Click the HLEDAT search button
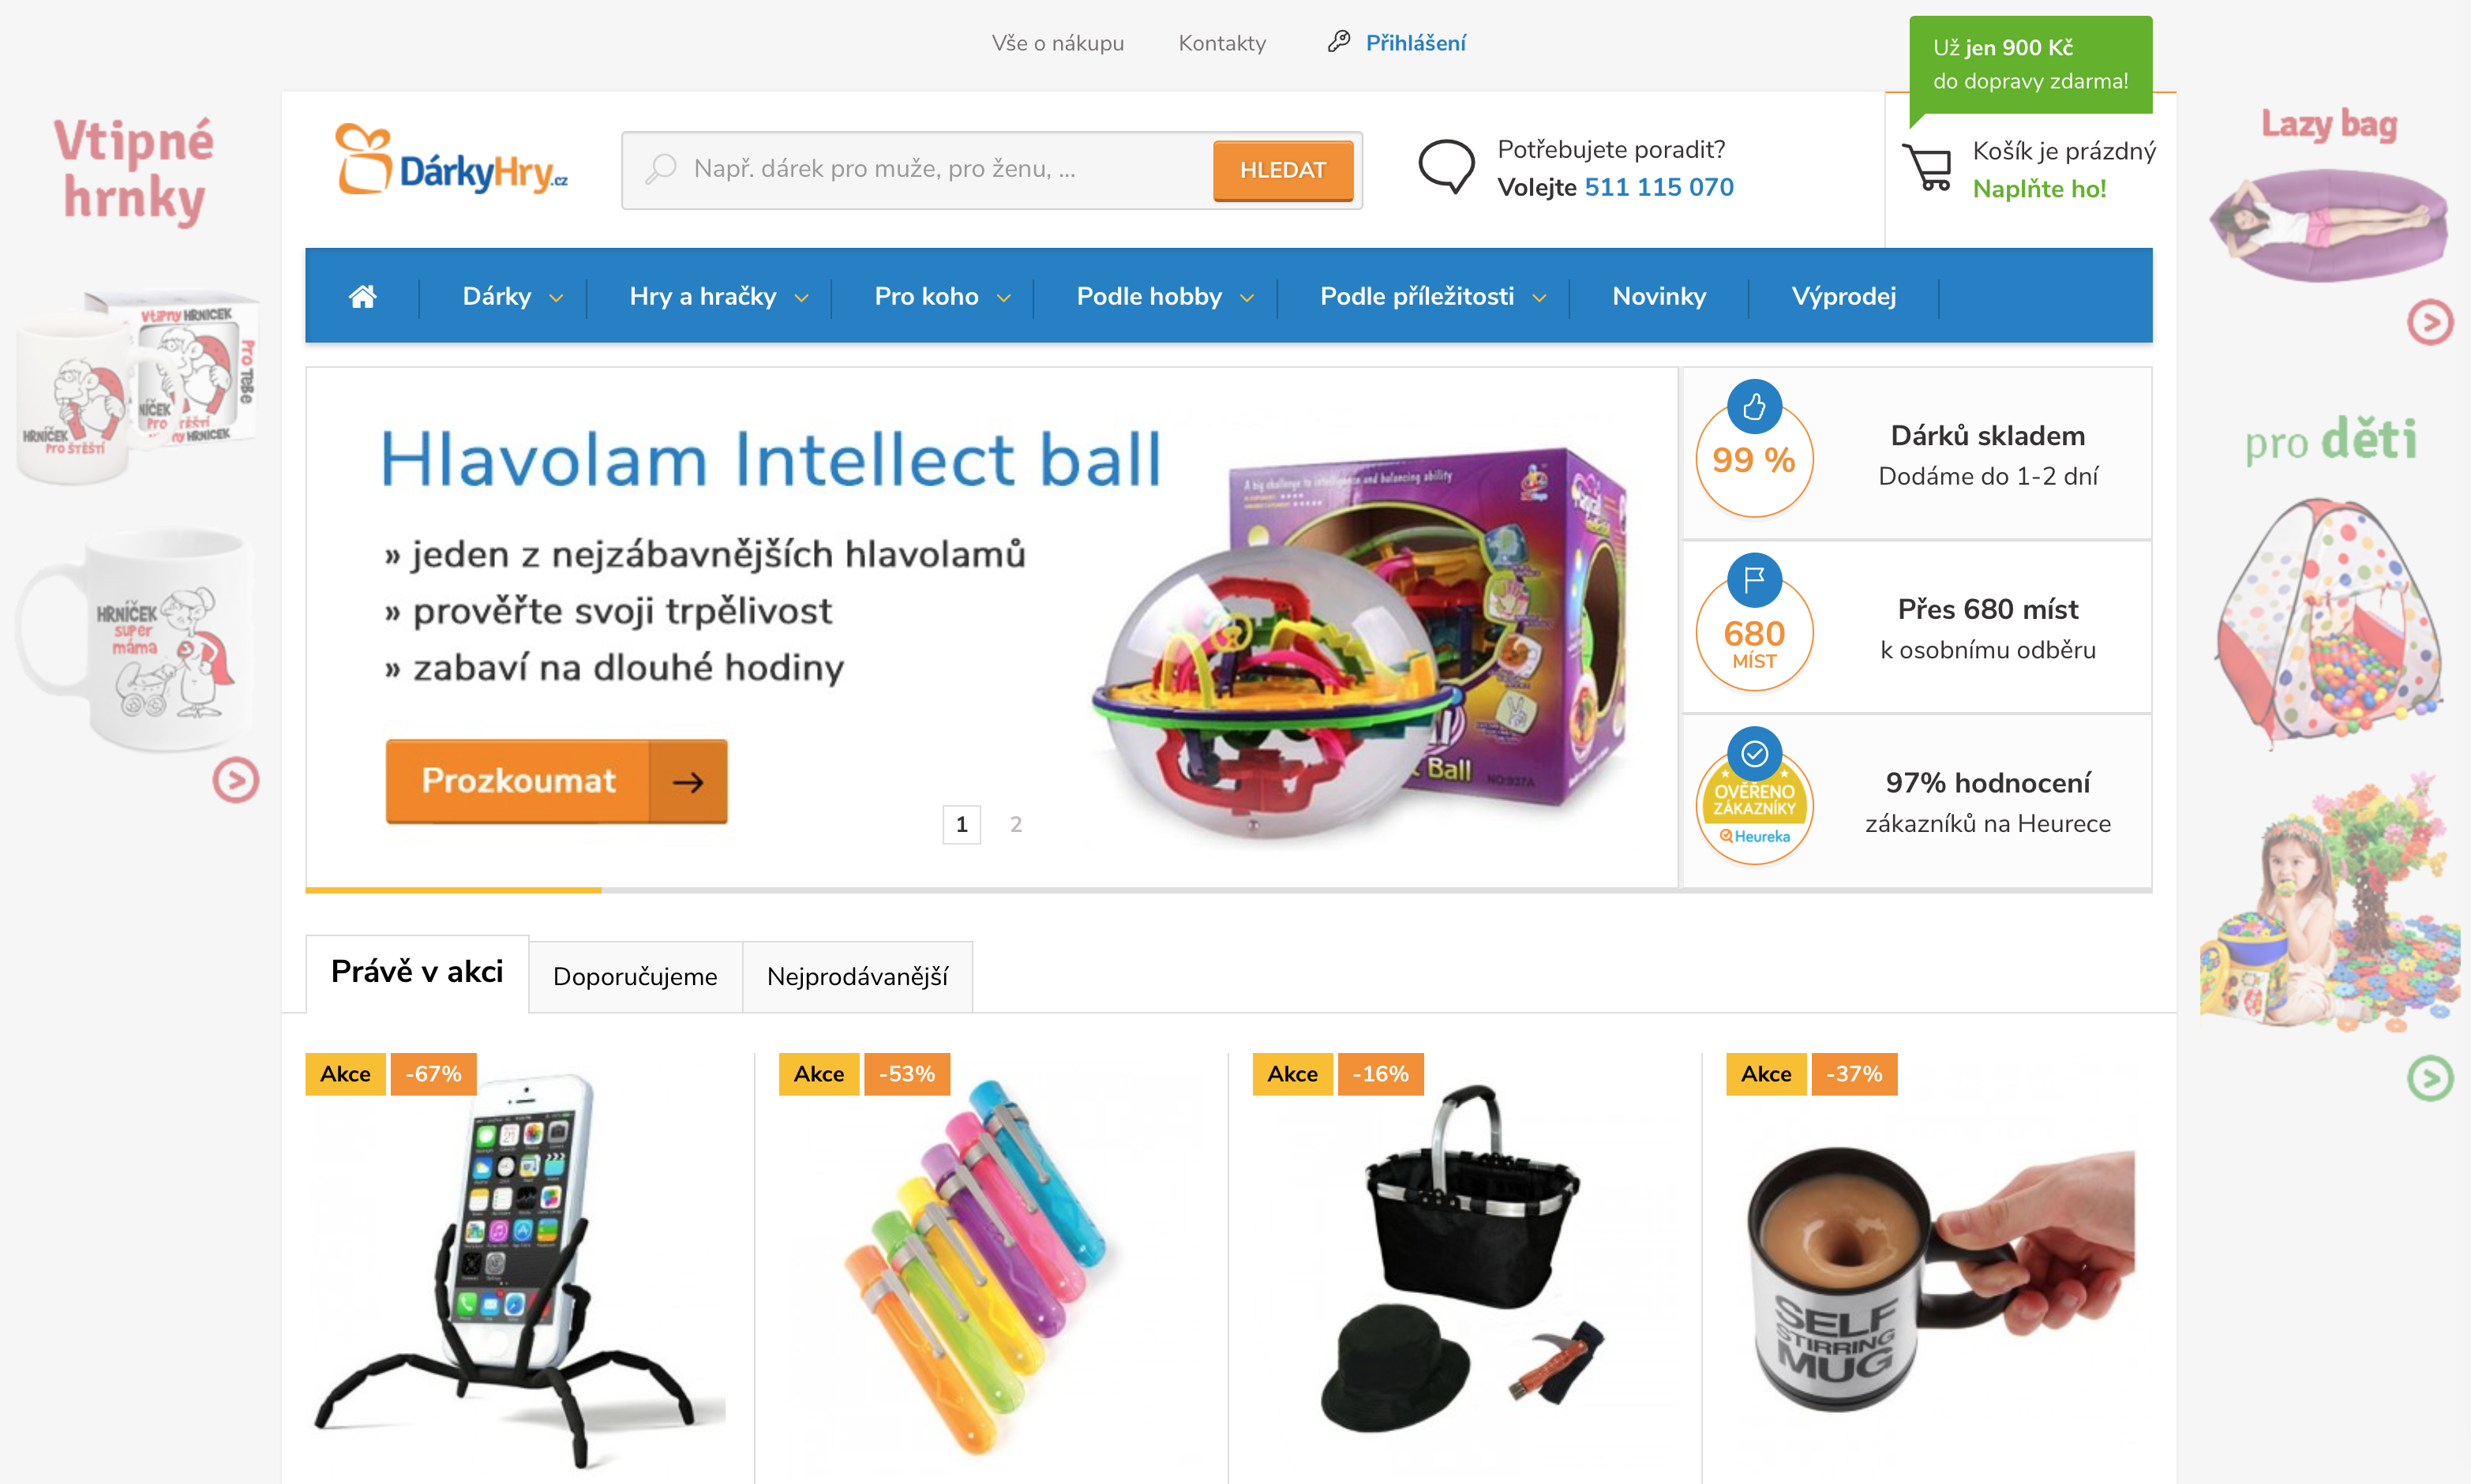The image size is (2471, 1484). point(1283,170)
